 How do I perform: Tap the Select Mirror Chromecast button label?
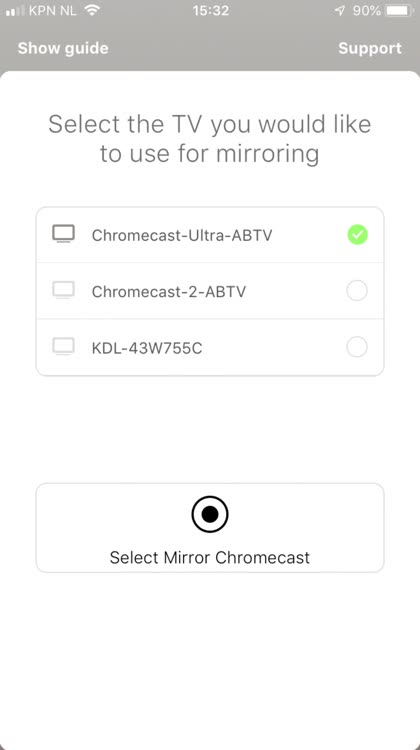point(210,557)
